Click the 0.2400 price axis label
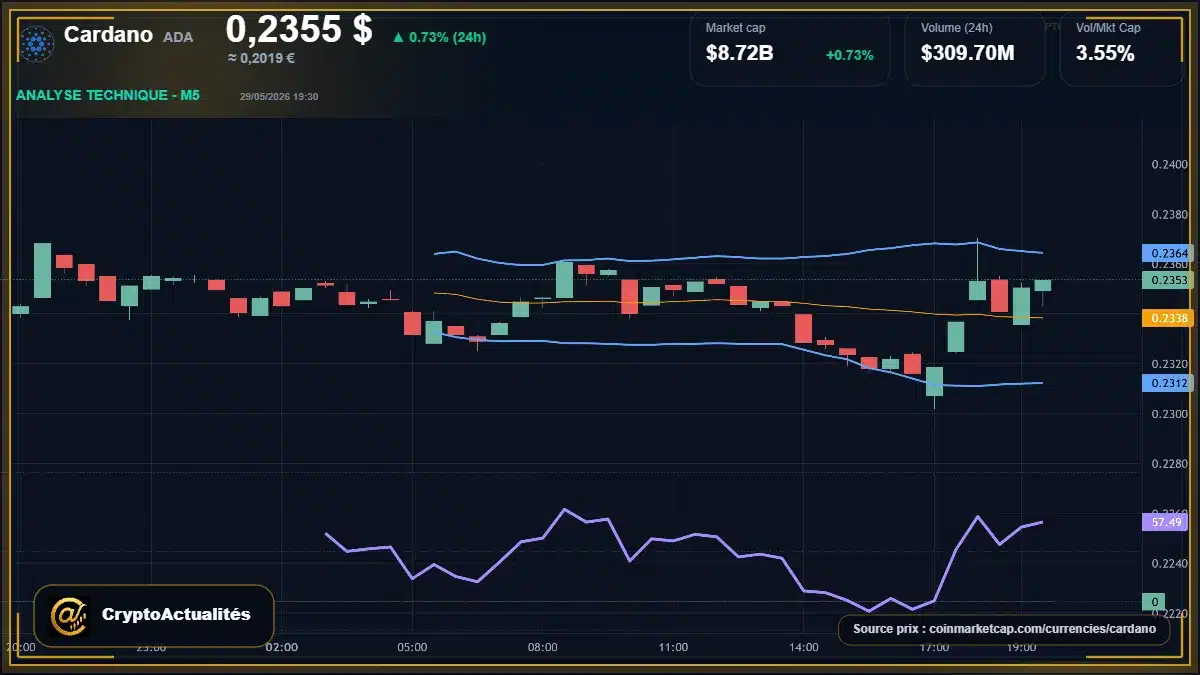 pos(1170,165)
